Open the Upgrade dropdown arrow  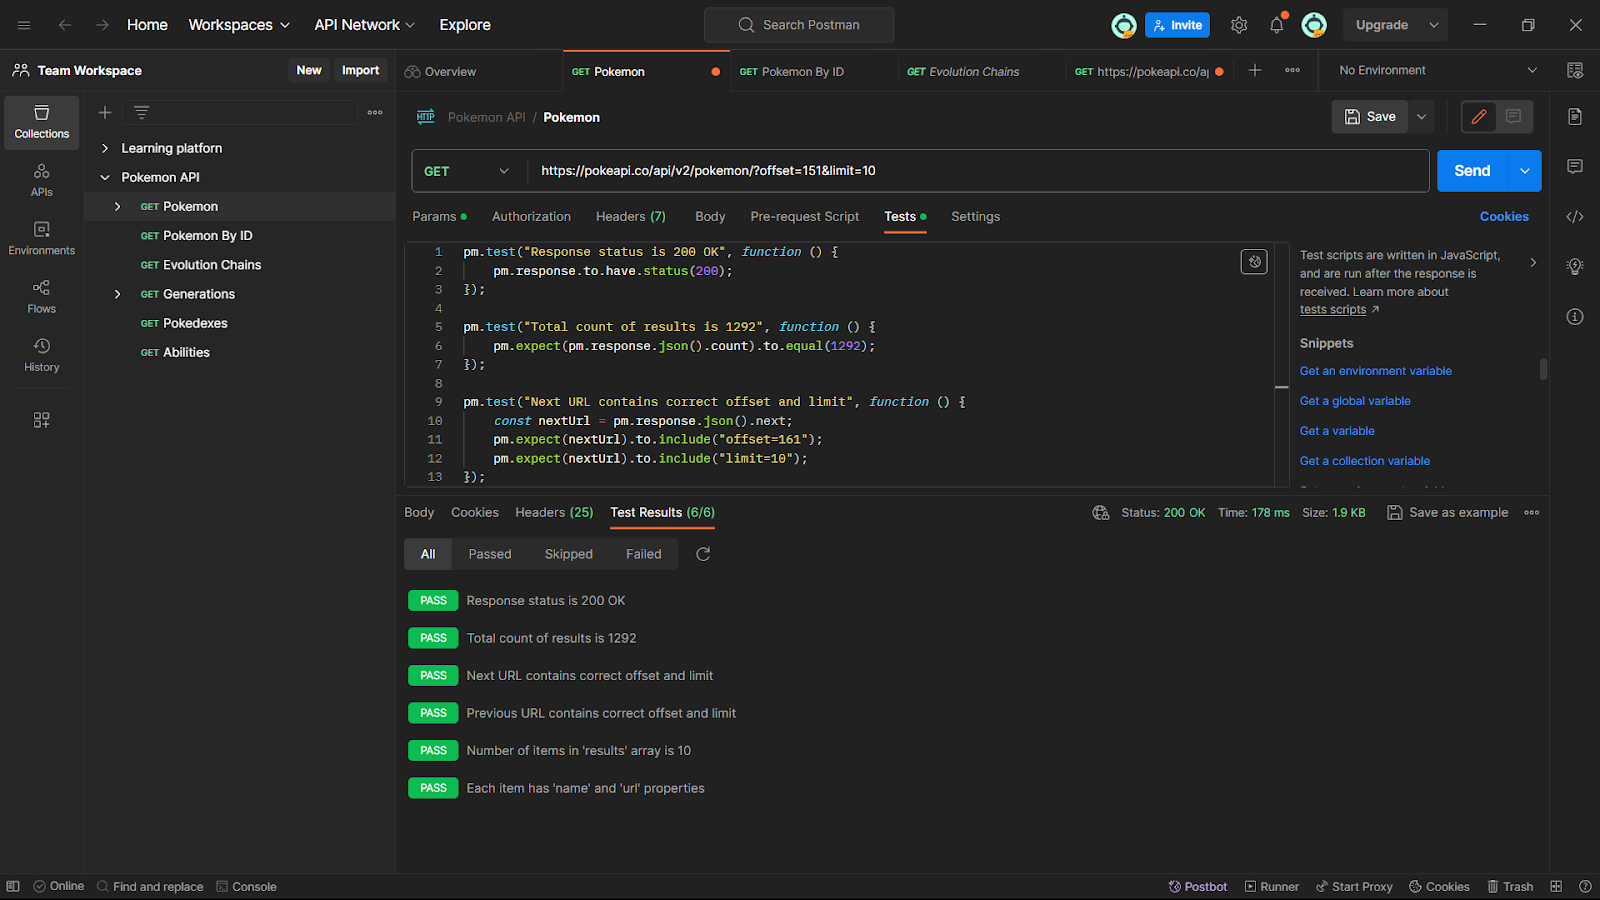1434,25
